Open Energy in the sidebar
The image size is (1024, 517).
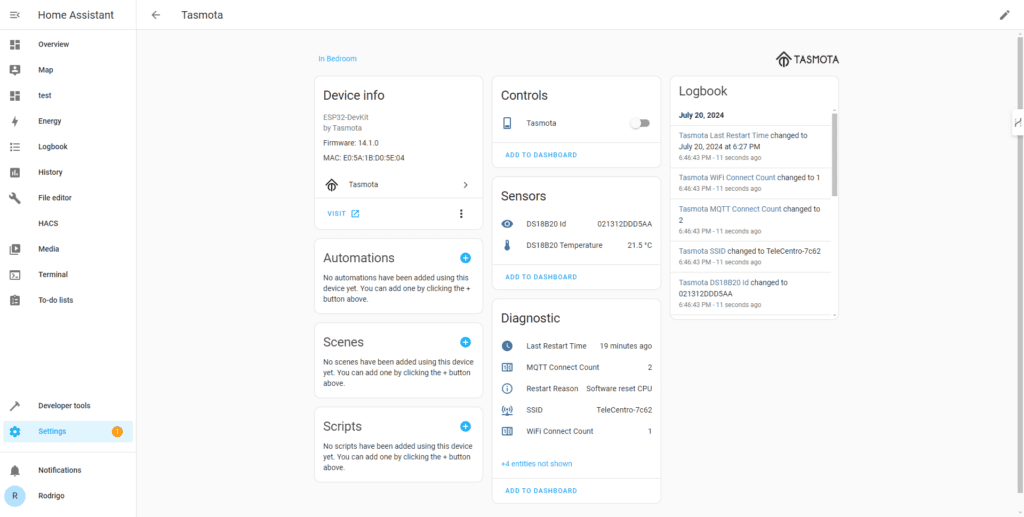point(49,121)
